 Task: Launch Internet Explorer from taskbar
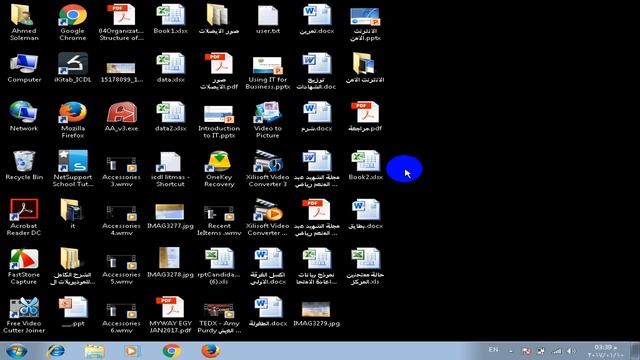pyautogui.click(x=56, y=351)
